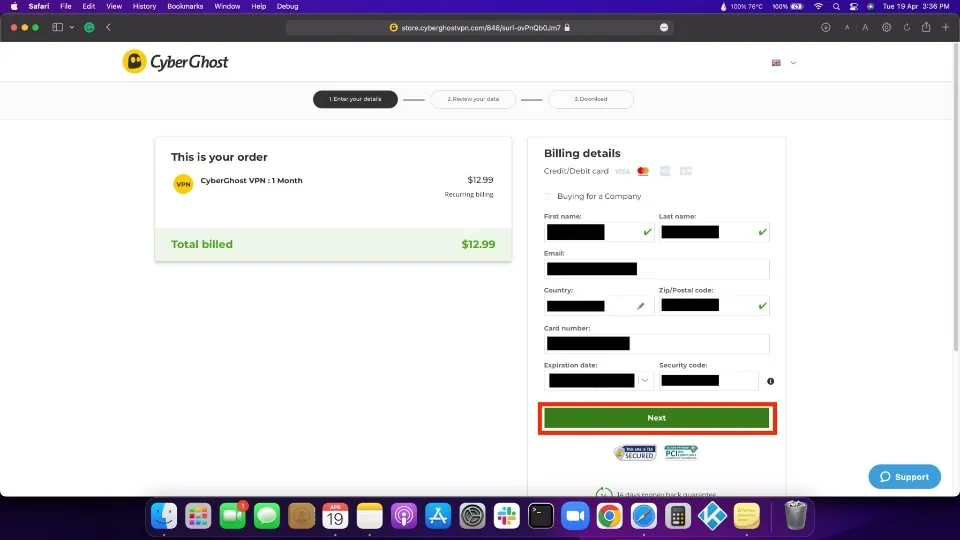Expand the Expiration date dropdown
This screenshot has width=960, height=540.
coord(645,381)
